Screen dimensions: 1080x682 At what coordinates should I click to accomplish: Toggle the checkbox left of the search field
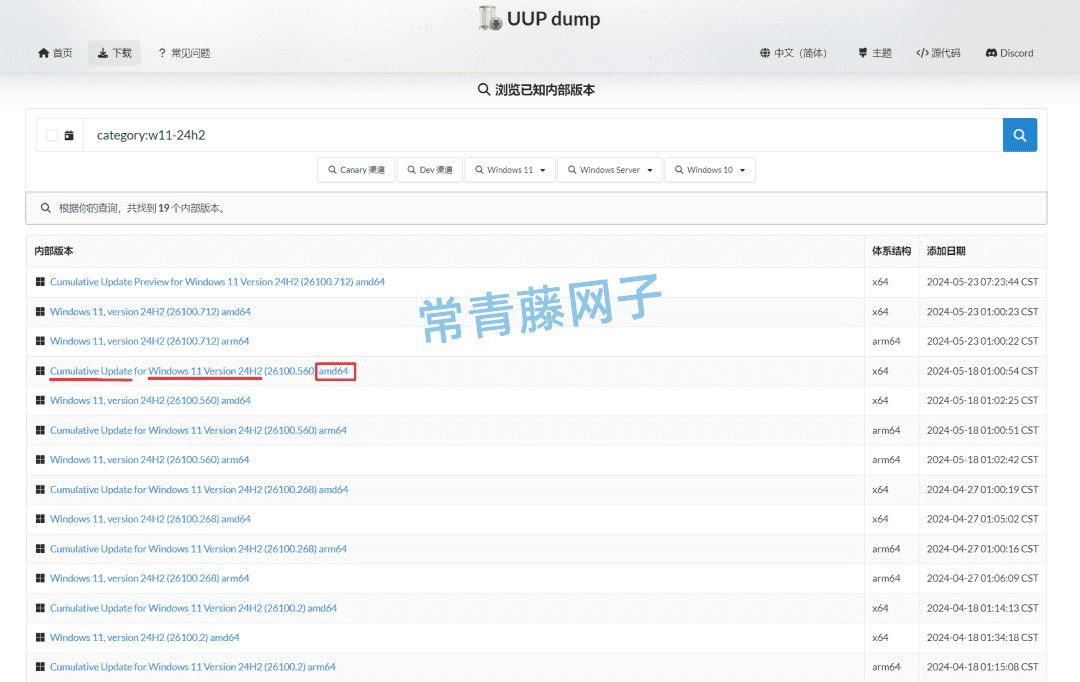[52, 135]
